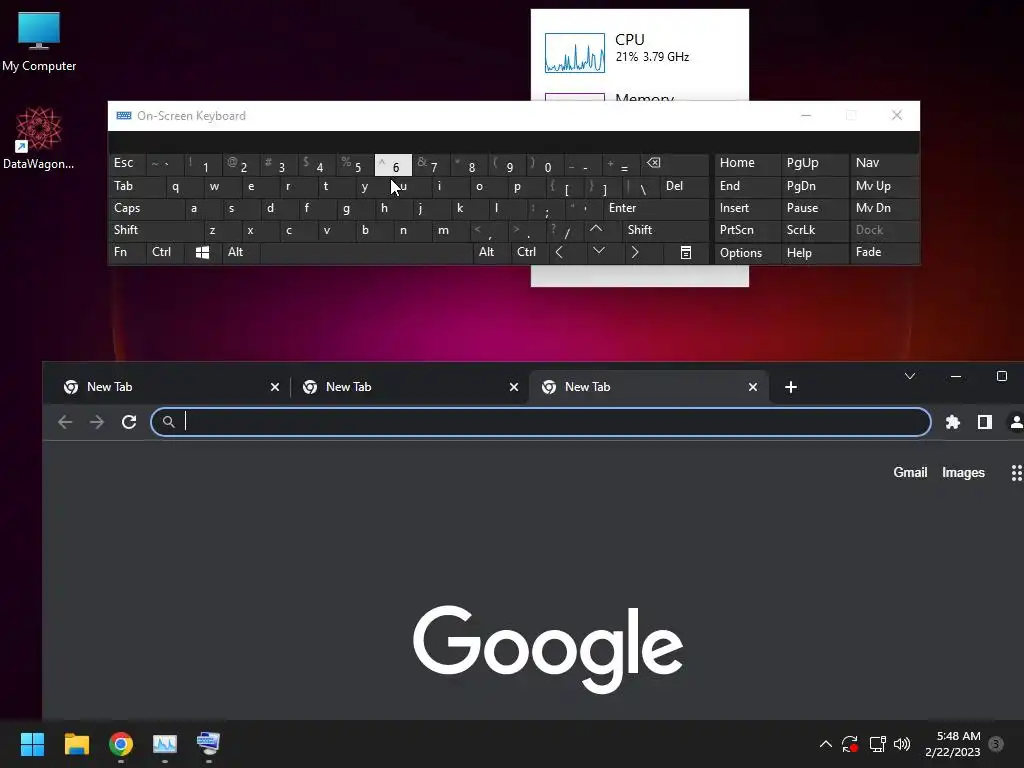Viewport: 1024px width, 768px height.
Task: Click the Home key on keyboard
Action: tap(747, 163)
